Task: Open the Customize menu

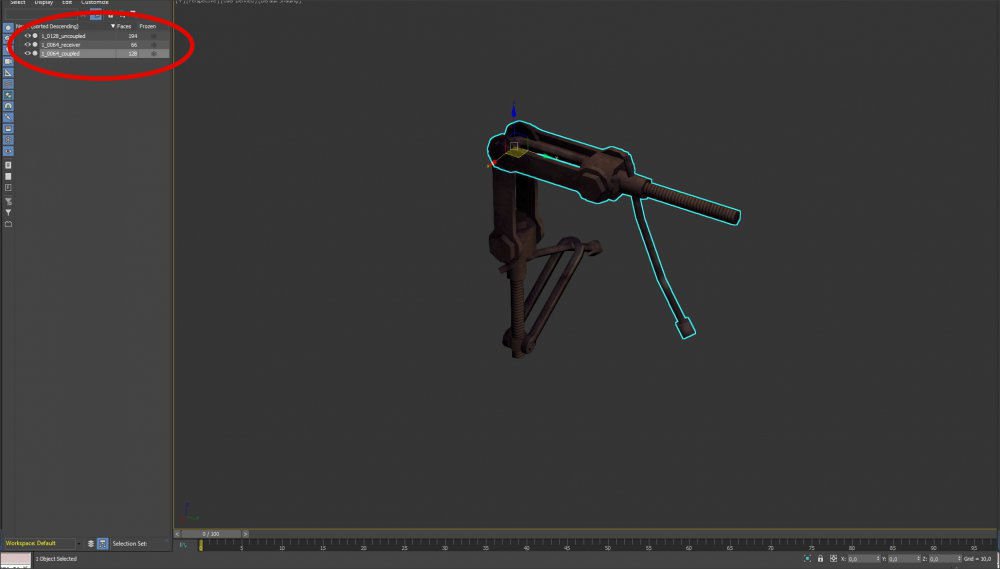Action: pos(94,3)
